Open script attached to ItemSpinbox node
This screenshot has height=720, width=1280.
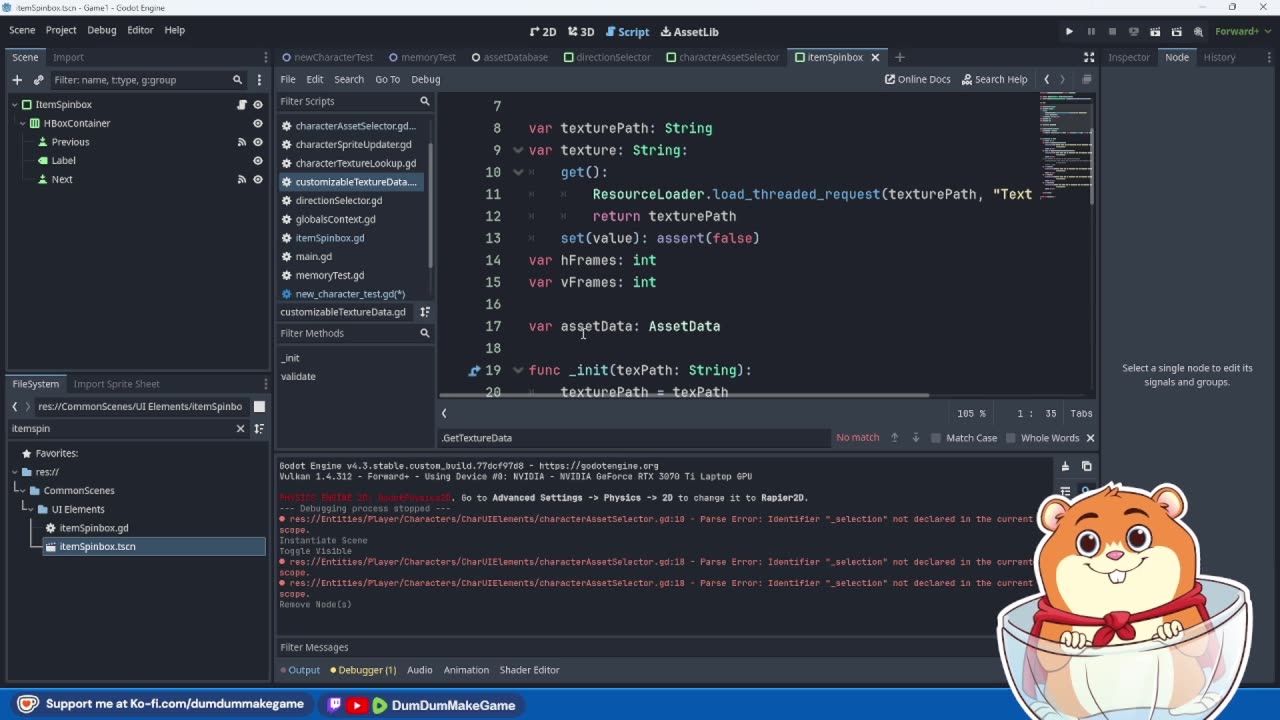pyautogui.click(x=241, y=105)
